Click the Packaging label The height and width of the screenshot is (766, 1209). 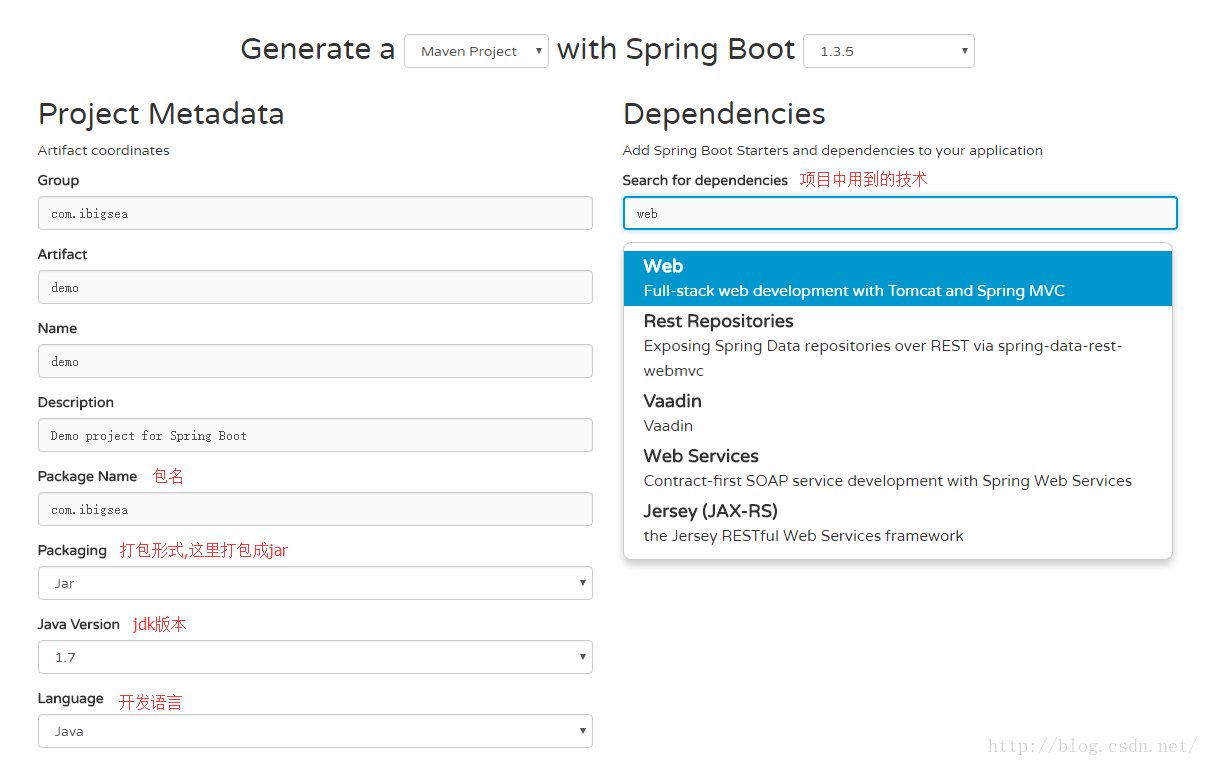click(x=72, y=550)
